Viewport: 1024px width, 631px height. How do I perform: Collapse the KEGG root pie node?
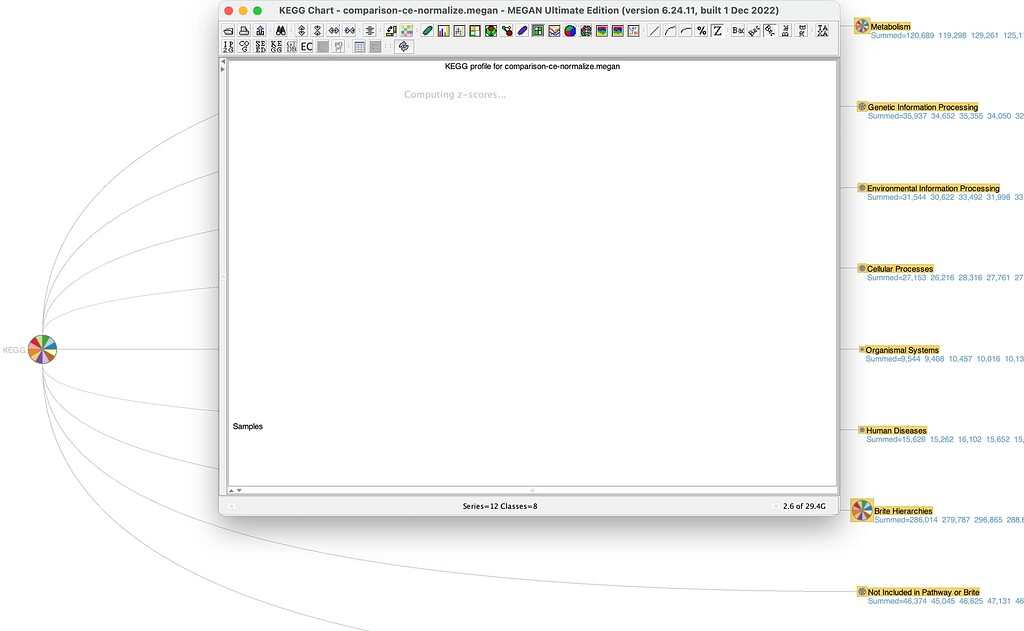tap(42, 349)
